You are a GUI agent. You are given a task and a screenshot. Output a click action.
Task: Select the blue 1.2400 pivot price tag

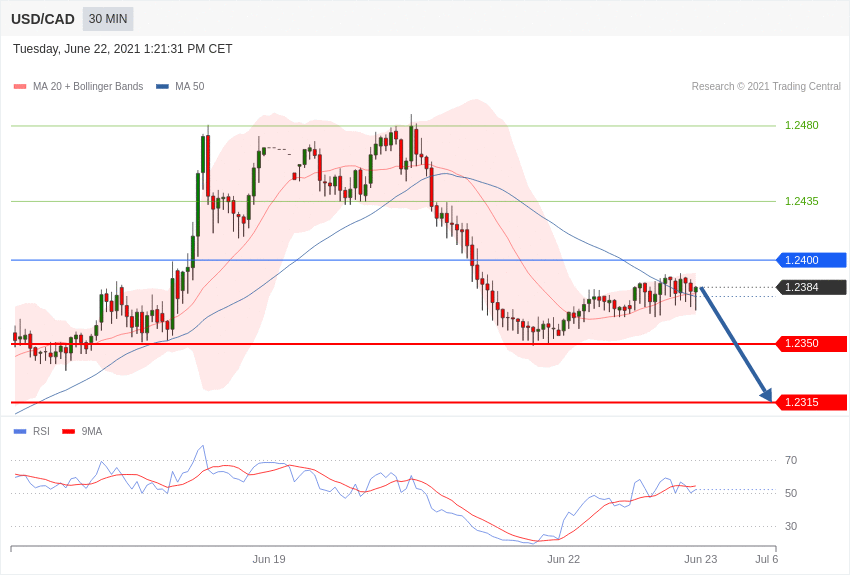point(812,260)
